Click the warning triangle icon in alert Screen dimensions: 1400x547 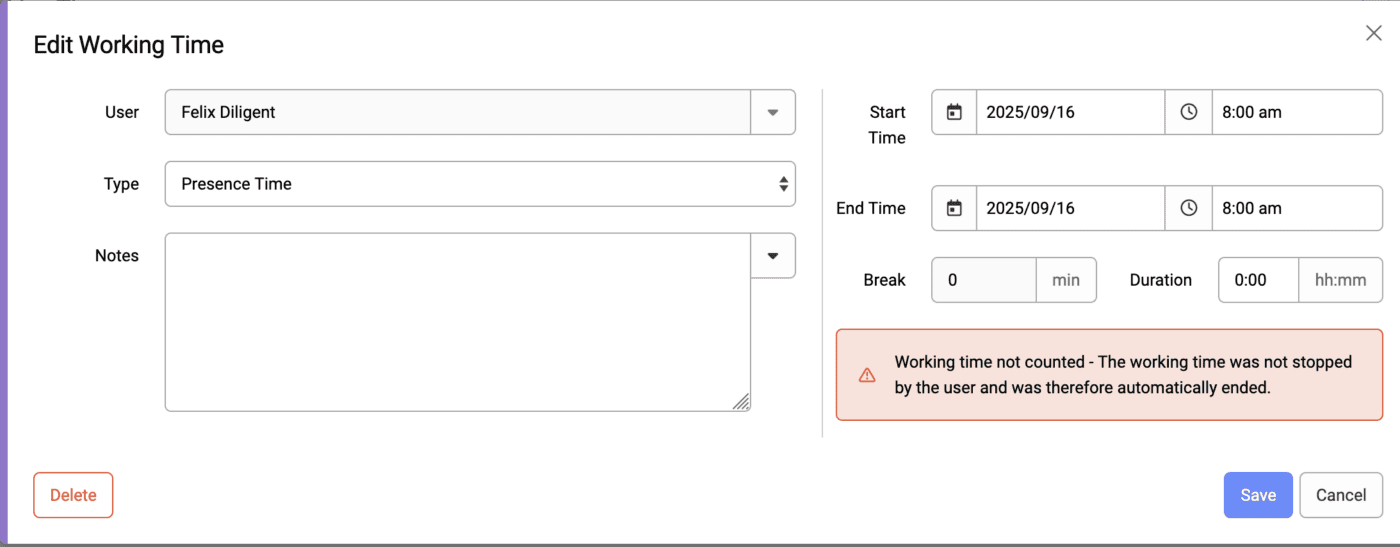point(867,375)
